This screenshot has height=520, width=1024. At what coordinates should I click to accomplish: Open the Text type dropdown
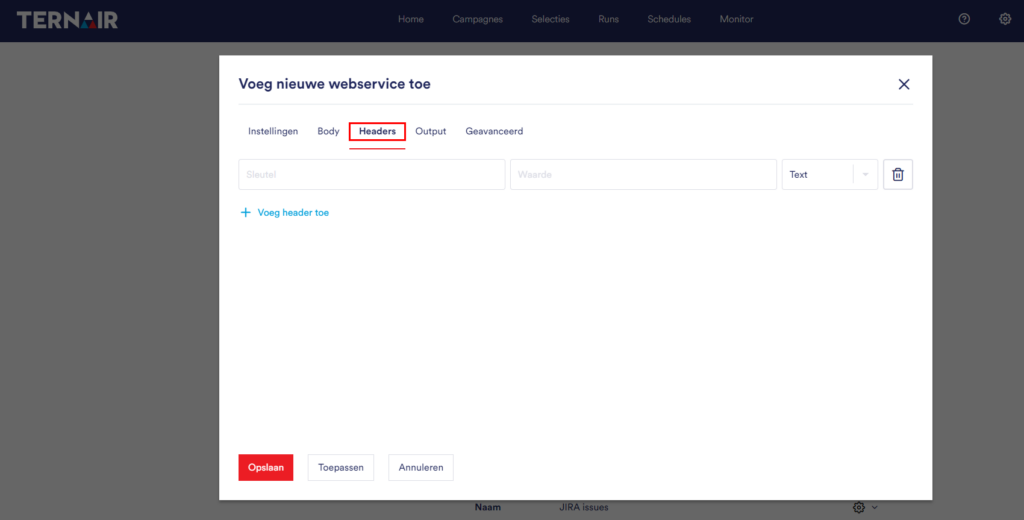point(829,174)
